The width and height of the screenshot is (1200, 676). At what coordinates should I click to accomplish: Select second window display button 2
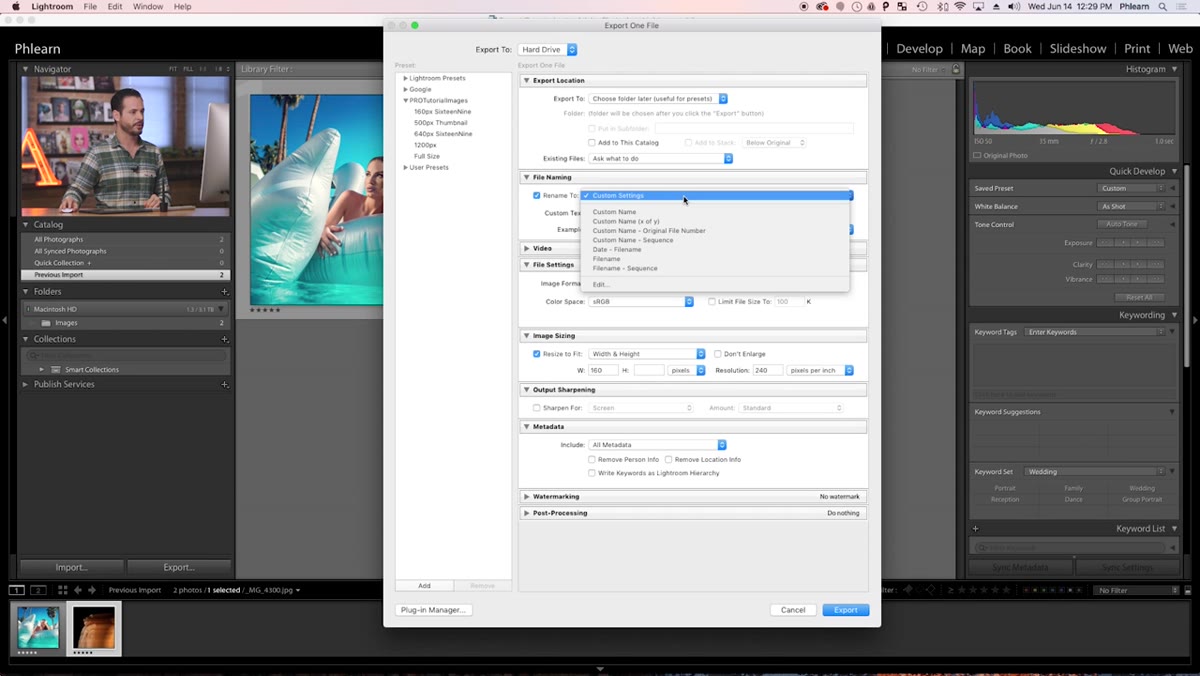pyautogui.click(x=38, y=590)
